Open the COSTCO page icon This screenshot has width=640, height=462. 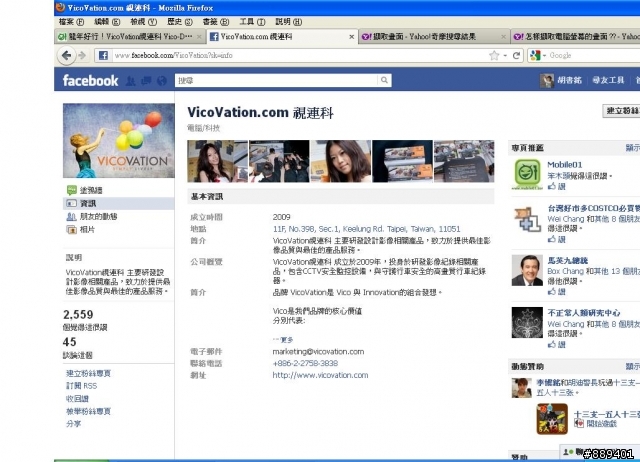click(527, 219)
